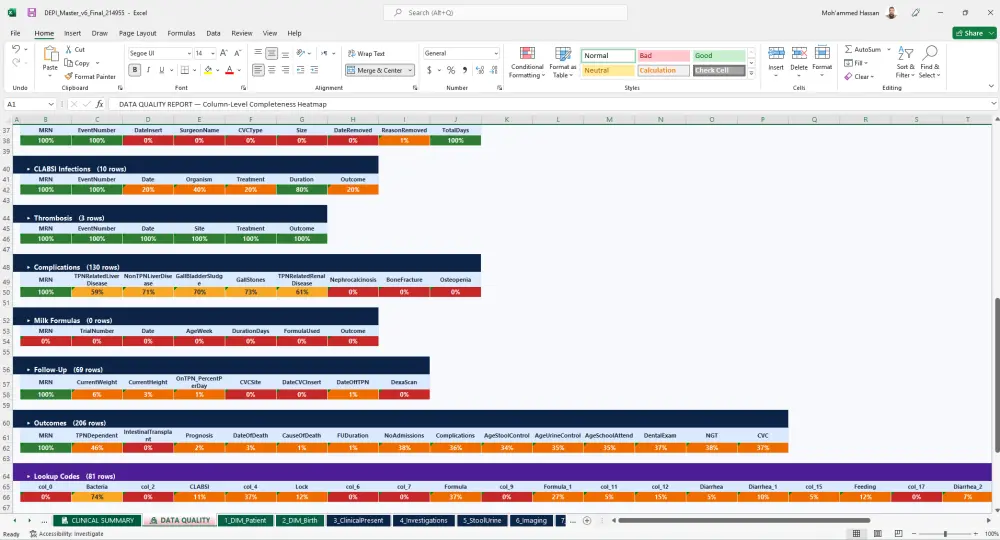The width and height of the screenshot is (1000, 540).
Task: Click the Insert Function fx icon
Action: coord(99,104)
